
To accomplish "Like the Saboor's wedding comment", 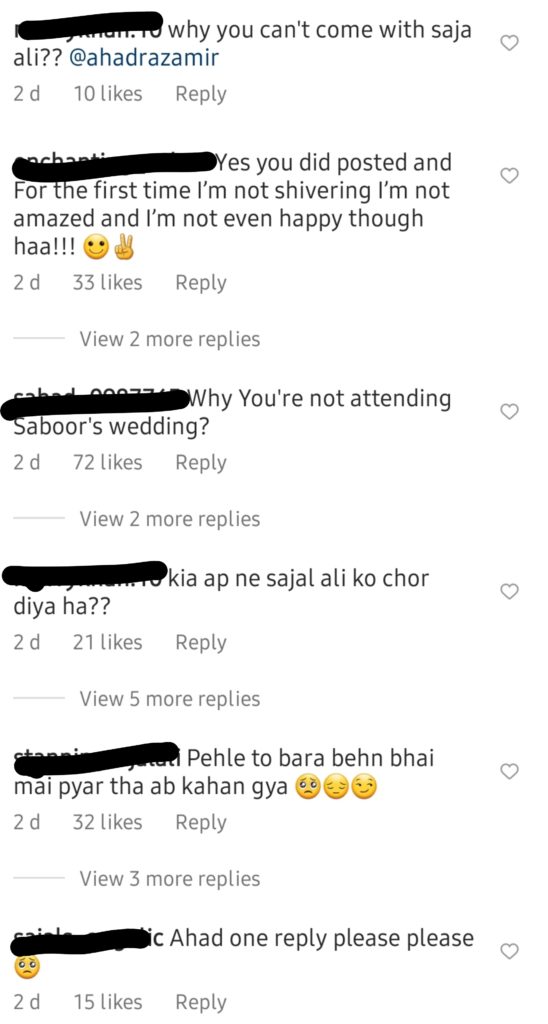I will (x=509, y=411).
